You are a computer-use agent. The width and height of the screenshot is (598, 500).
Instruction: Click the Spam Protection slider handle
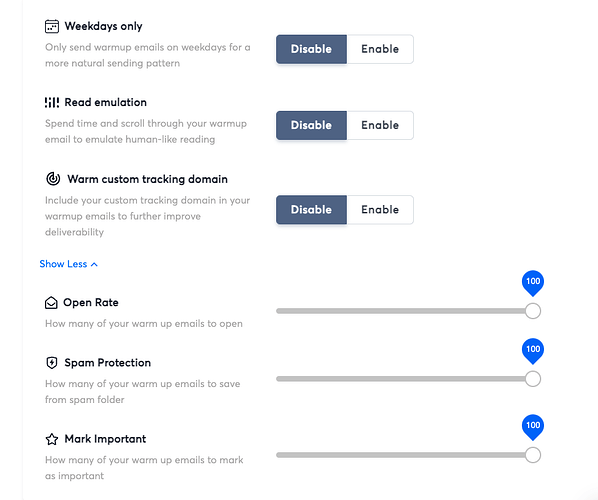pyautogui.click(x=533, y=379)
